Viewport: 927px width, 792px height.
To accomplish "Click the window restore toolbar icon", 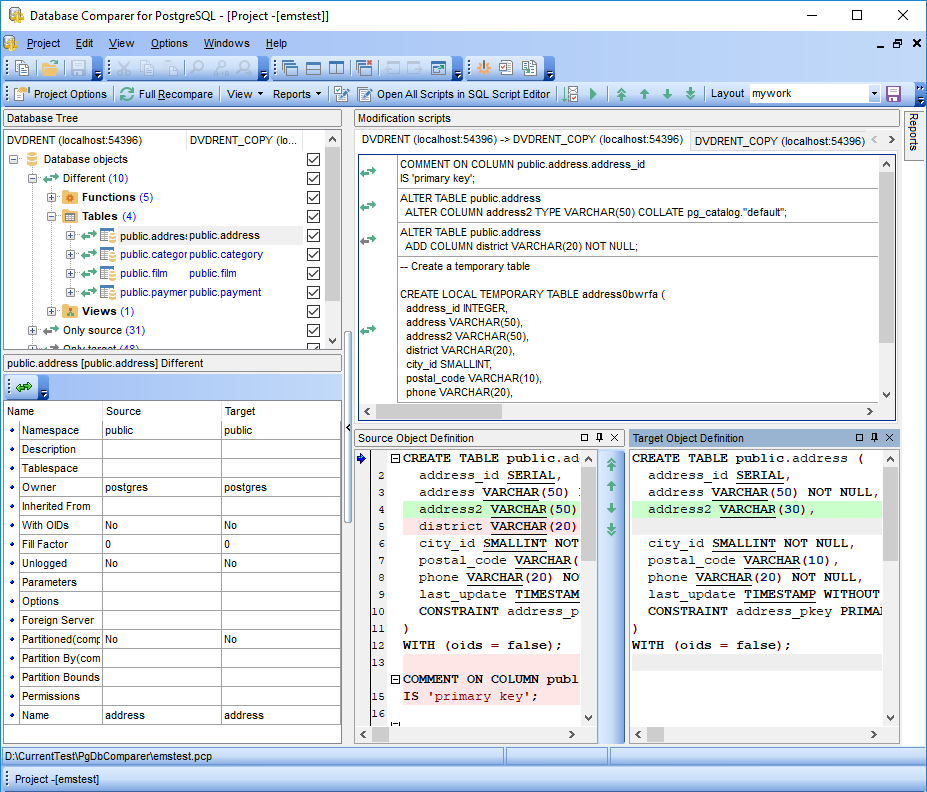I will pyautogui.click(x=439, y=69).
